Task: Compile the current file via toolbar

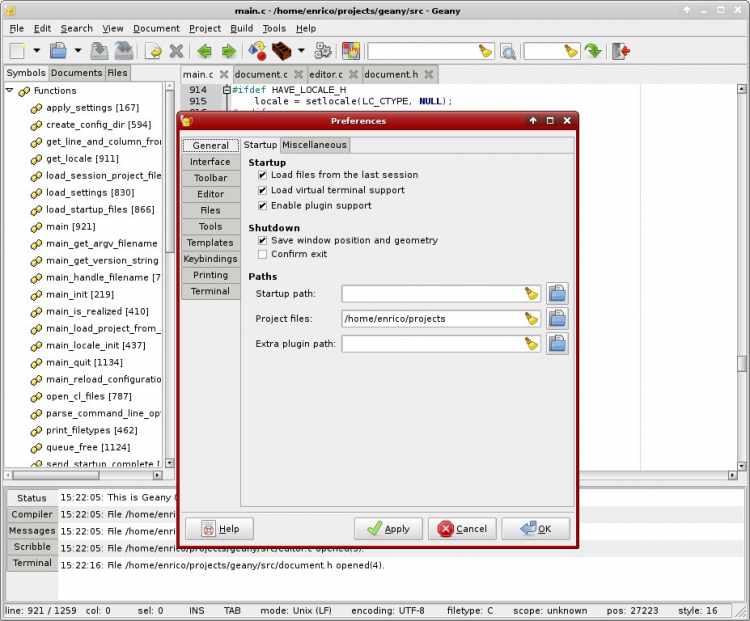Action: [257, 51]
